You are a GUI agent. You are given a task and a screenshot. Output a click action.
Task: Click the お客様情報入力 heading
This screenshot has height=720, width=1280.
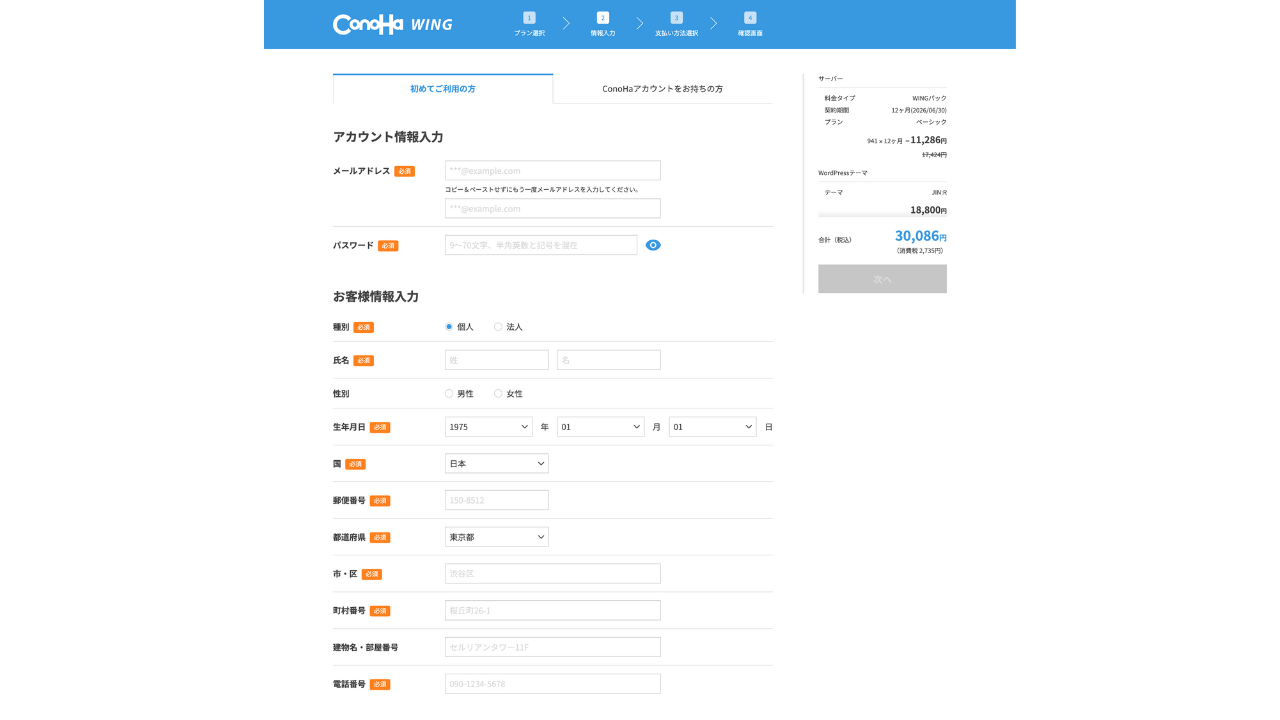(376, 297)
